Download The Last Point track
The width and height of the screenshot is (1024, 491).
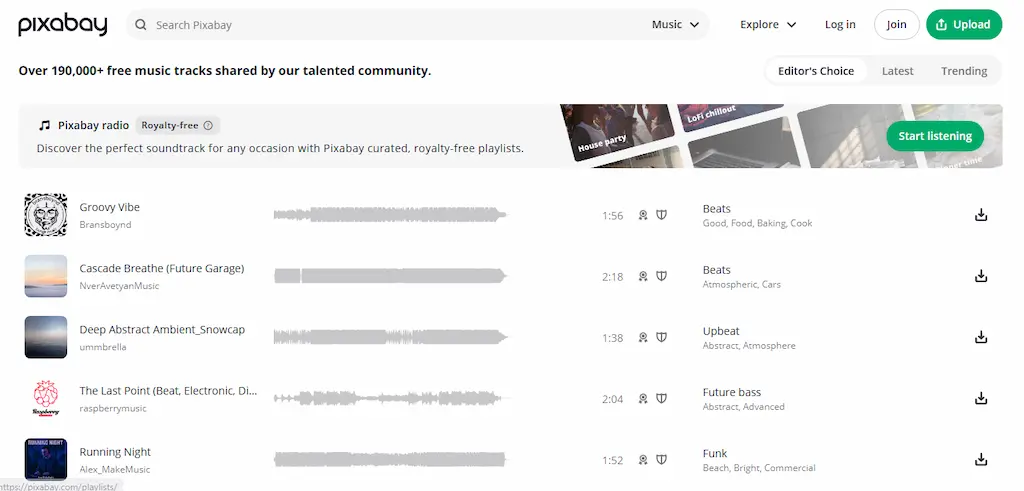point(980,398)
